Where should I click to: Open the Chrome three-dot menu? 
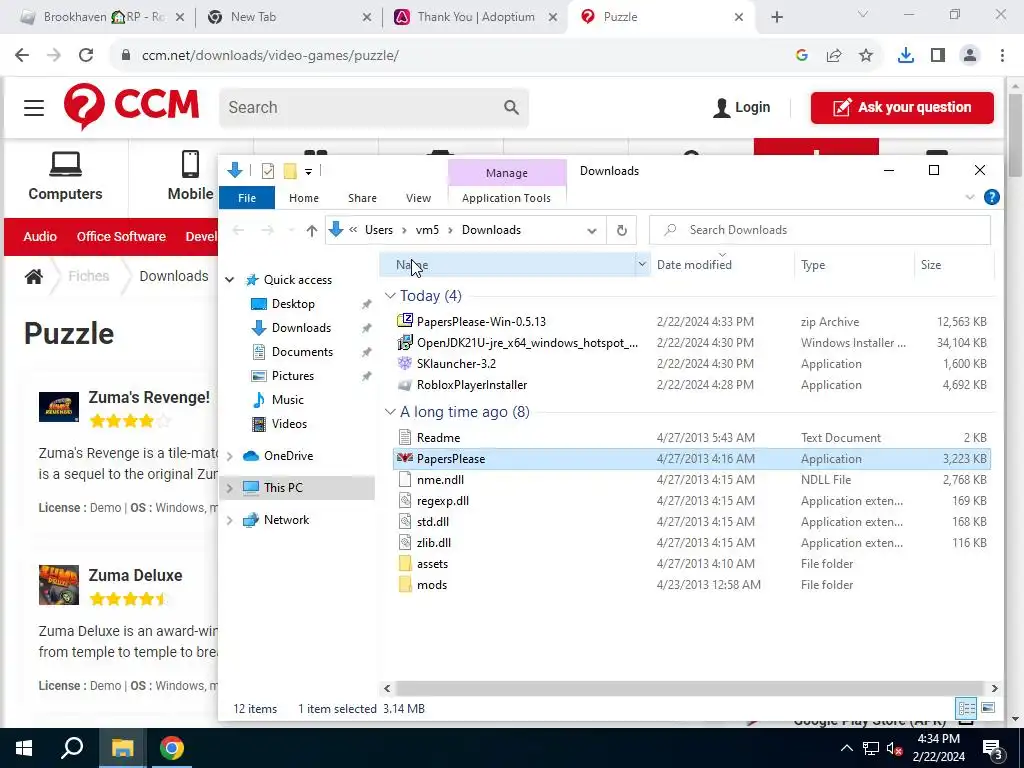point(1002,56)
